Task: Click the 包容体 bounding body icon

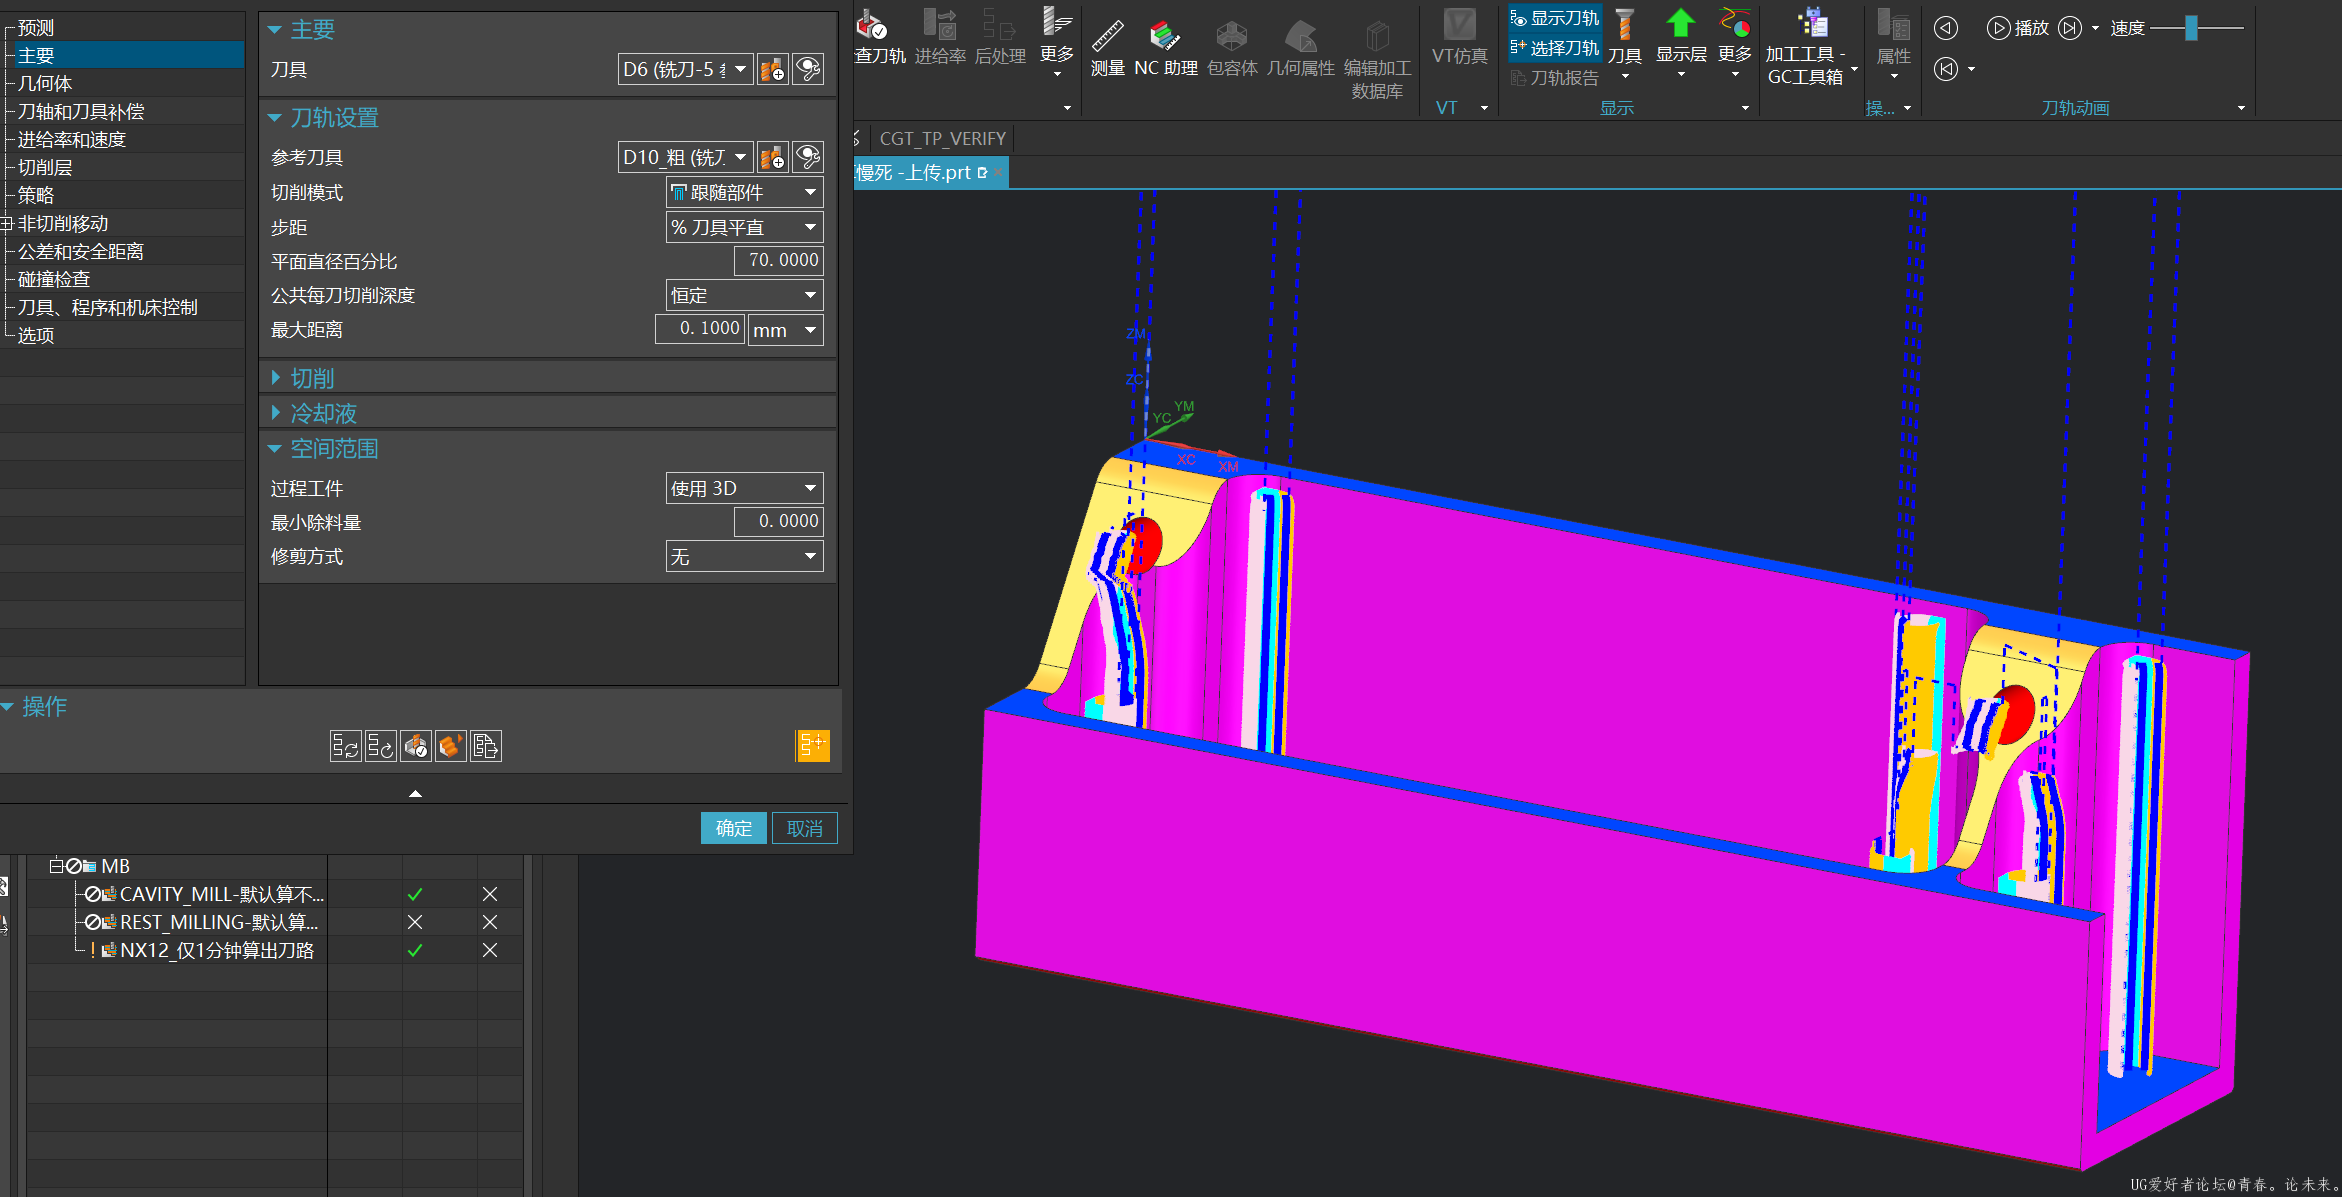Action: tap(1232, 47)
